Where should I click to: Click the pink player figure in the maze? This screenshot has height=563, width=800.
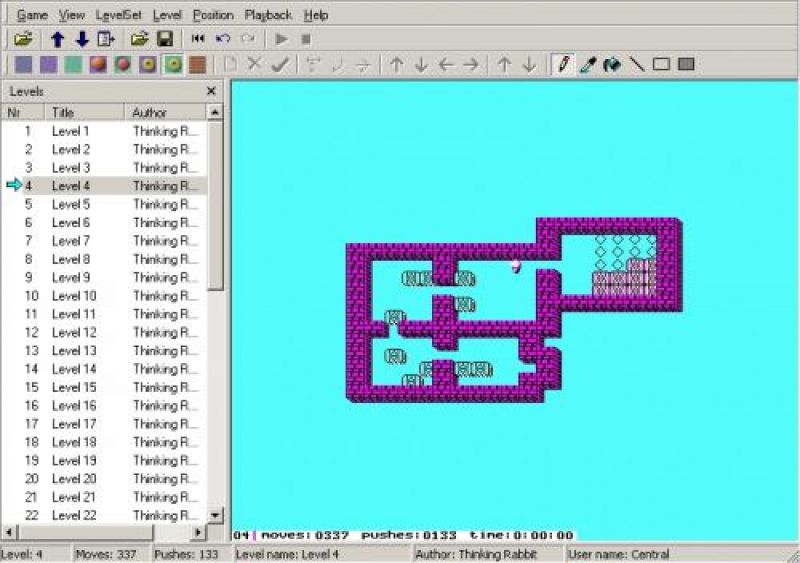(516, 266)
